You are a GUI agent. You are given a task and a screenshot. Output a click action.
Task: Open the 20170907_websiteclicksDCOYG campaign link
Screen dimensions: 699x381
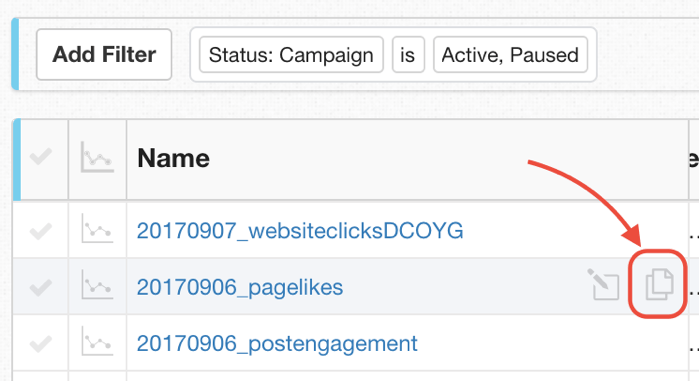coord(300,231)
